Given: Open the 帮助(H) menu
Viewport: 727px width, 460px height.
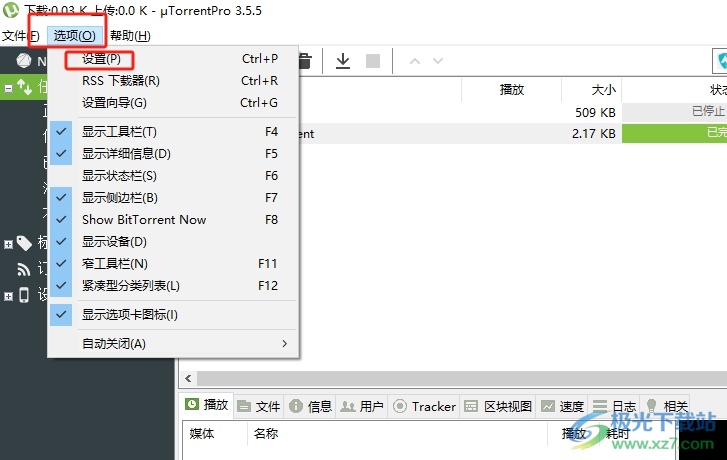Looking at the screenshot, I should [x=130, y=36].
